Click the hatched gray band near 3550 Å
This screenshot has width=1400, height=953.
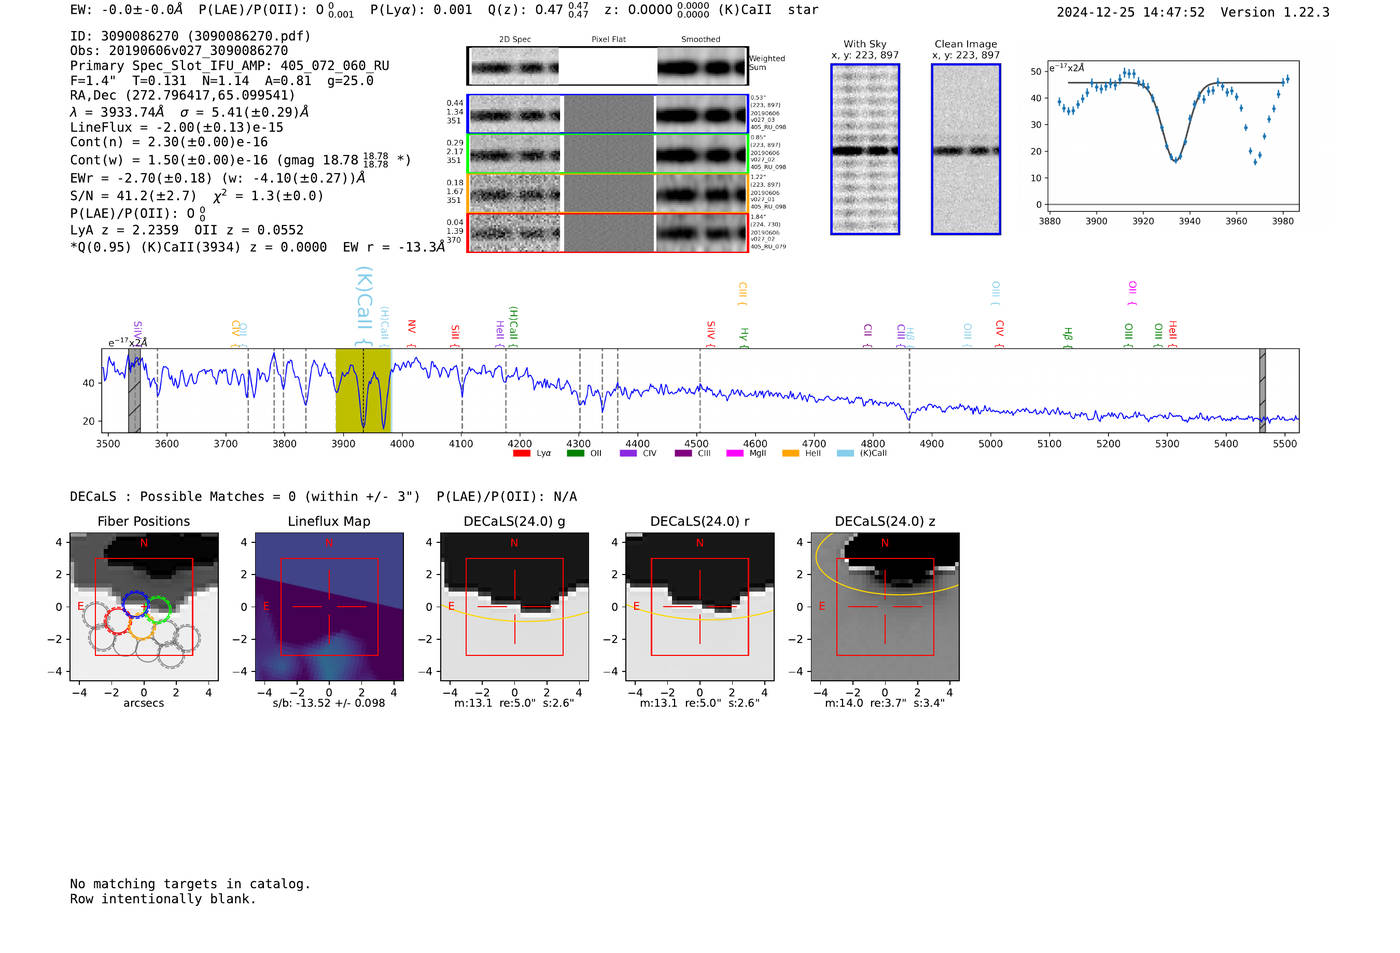click(134, 390)
